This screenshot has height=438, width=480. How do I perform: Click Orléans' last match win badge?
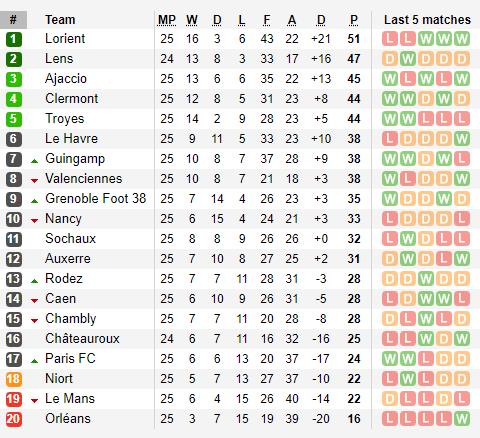pos(462,419)
